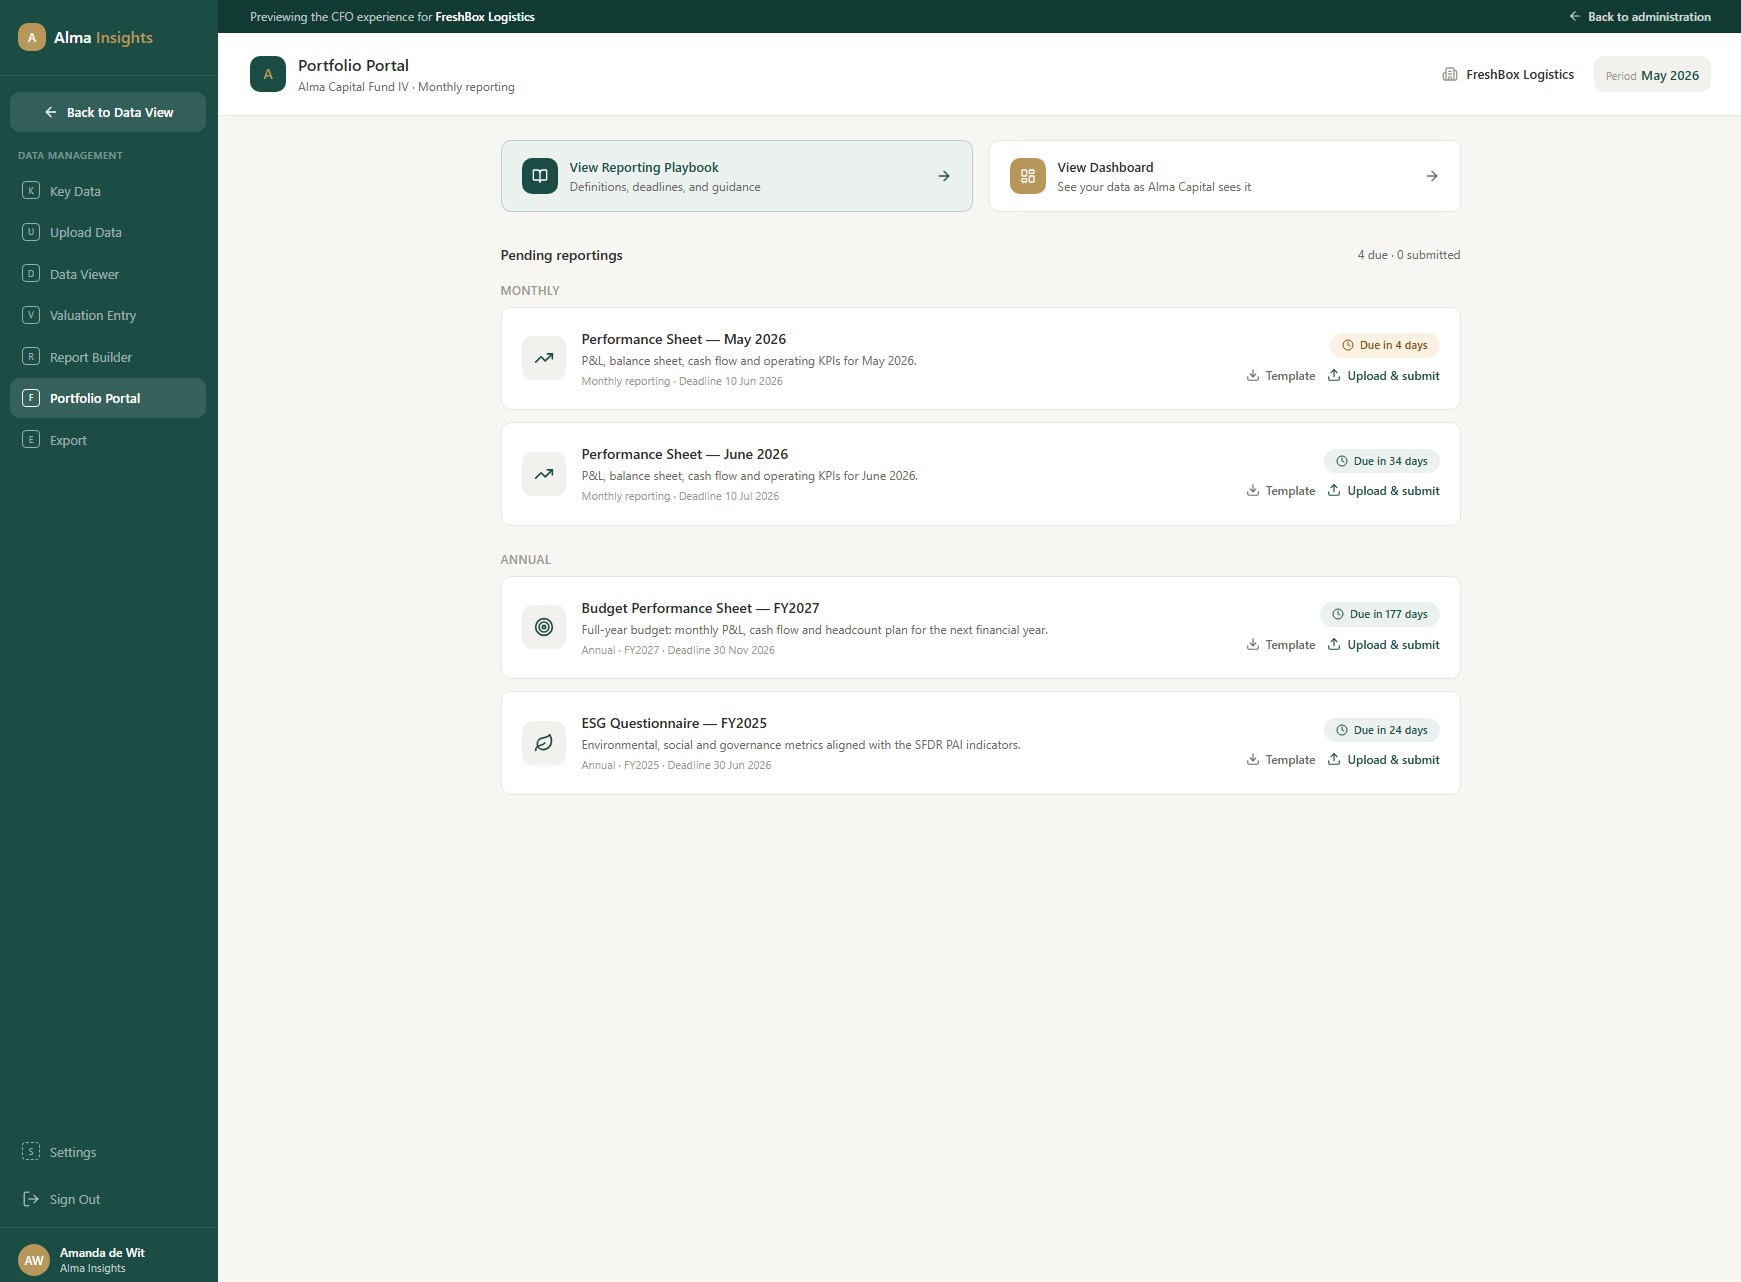
Task: Click the Sign Out door icon
Action: [x=31, y=1198]
